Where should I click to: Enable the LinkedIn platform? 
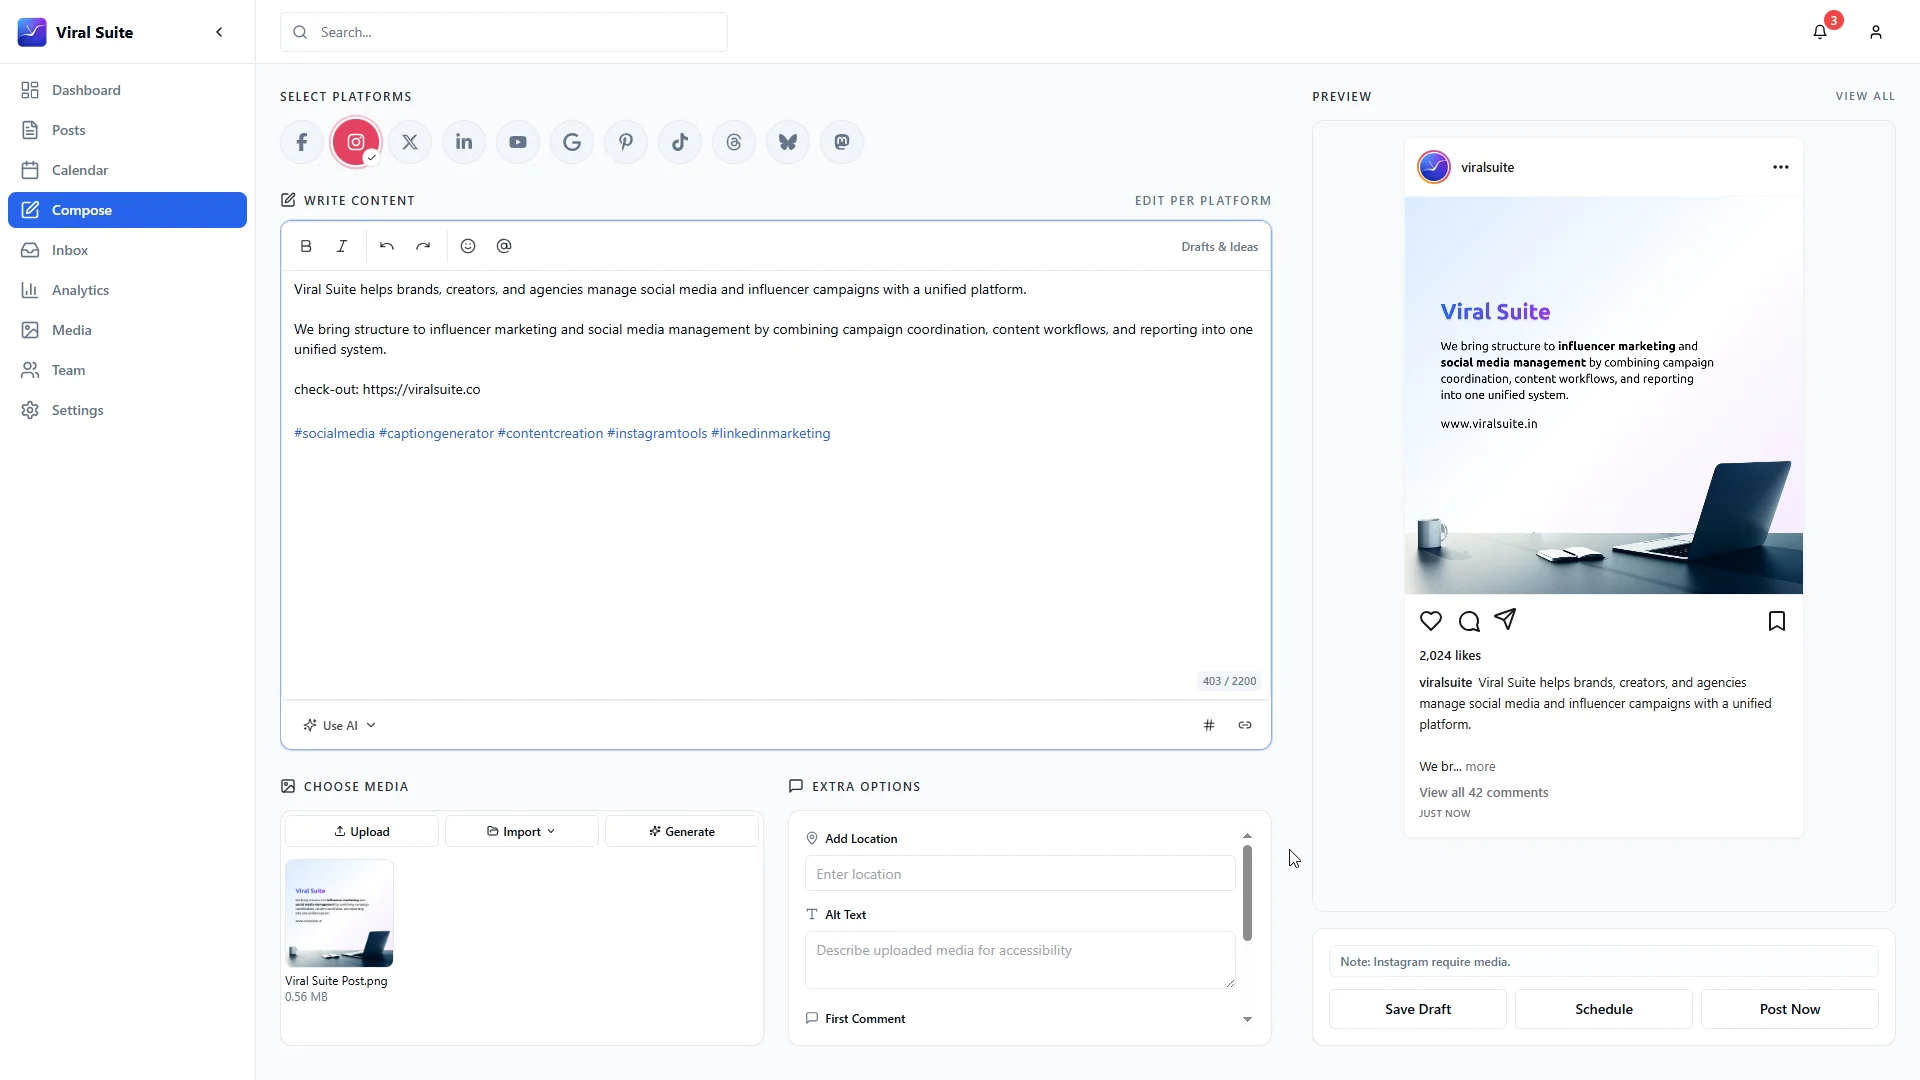pos(463,141)
